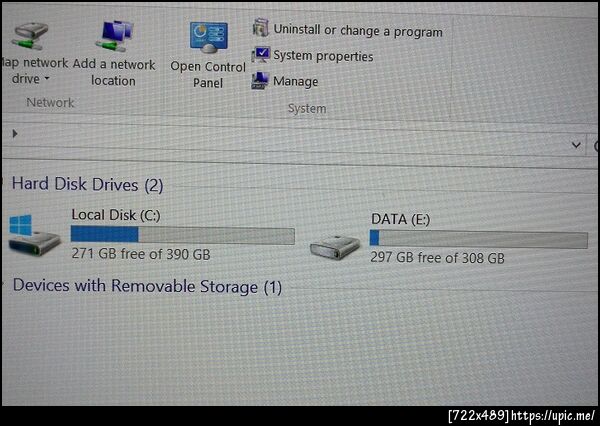This screenshot has width=600, height=426.
Task: Click the Manage computer icon
Action: click(260, 80)
